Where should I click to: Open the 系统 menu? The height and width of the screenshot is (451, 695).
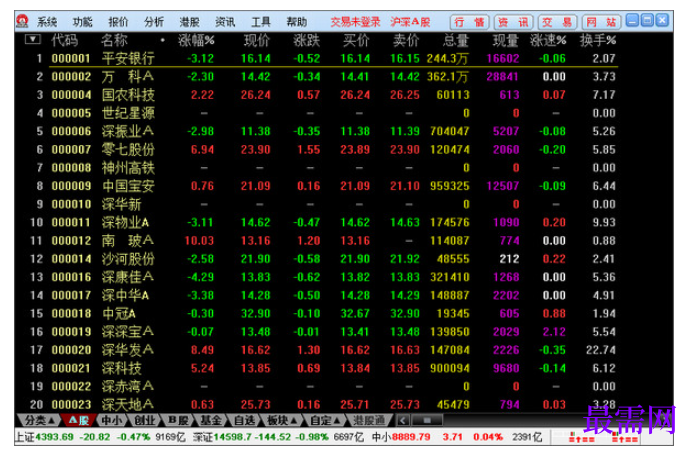pyautogui.click(x=47, y=22)
